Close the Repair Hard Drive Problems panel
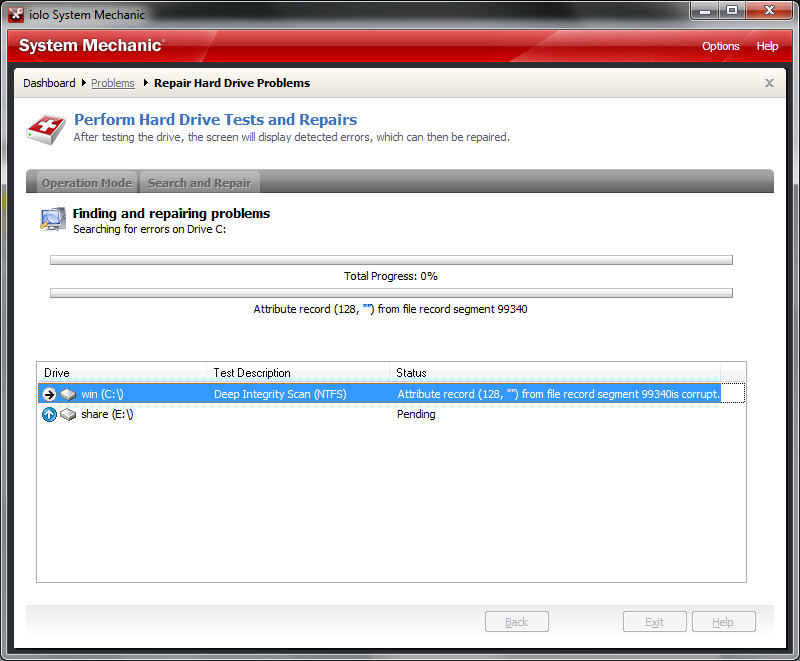800x661 pixels. (769, 83)
